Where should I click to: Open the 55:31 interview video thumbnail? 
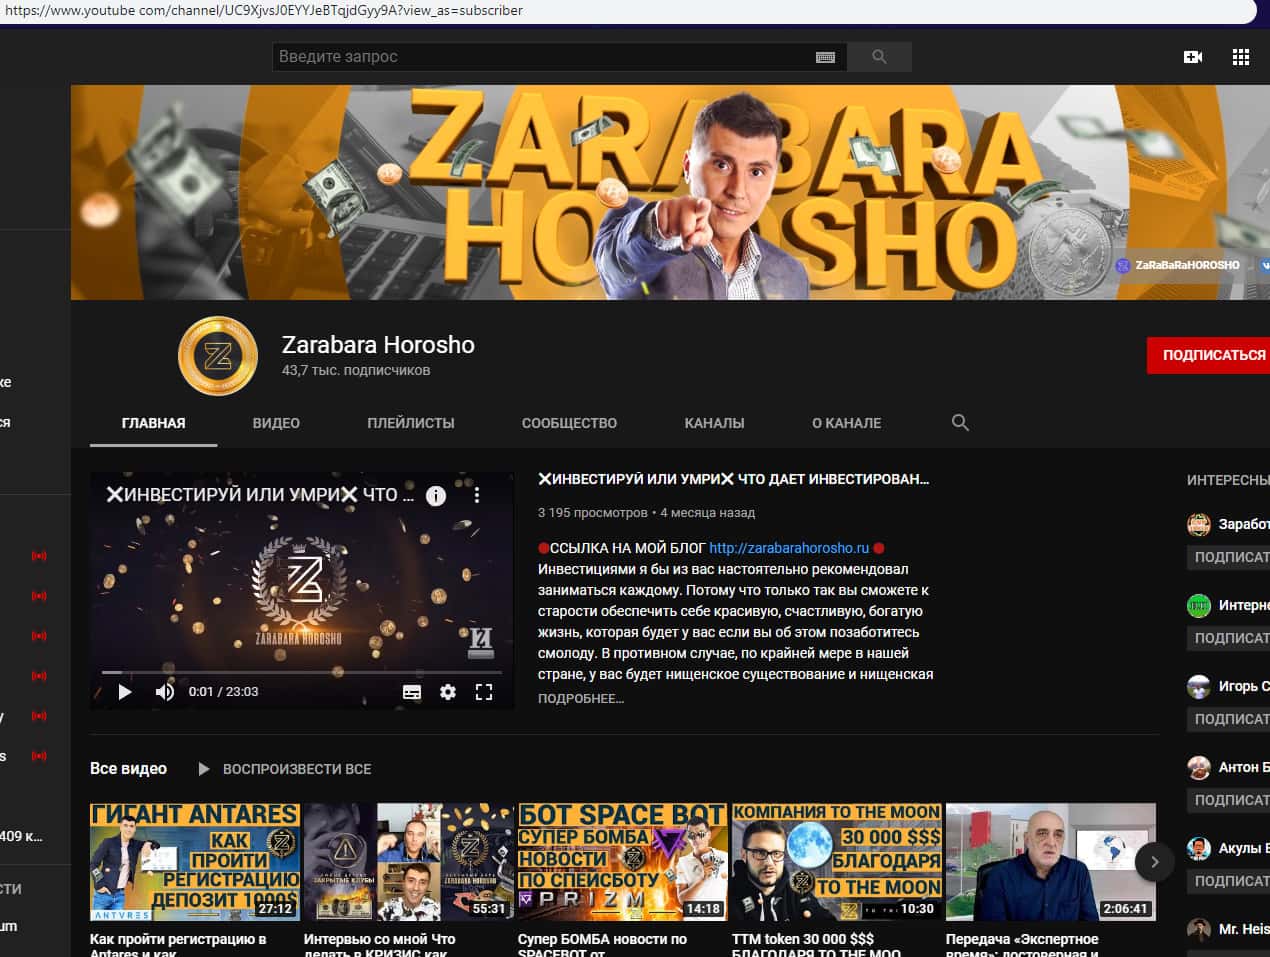[408, 861]
